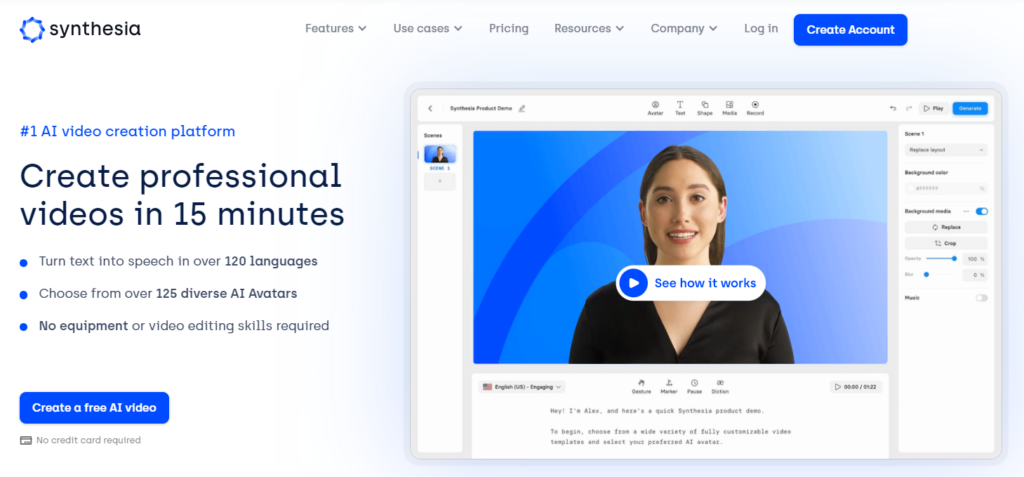Click the Crop button
The height and width of the screenshot is (477, 1024).
tap(946, 243)
